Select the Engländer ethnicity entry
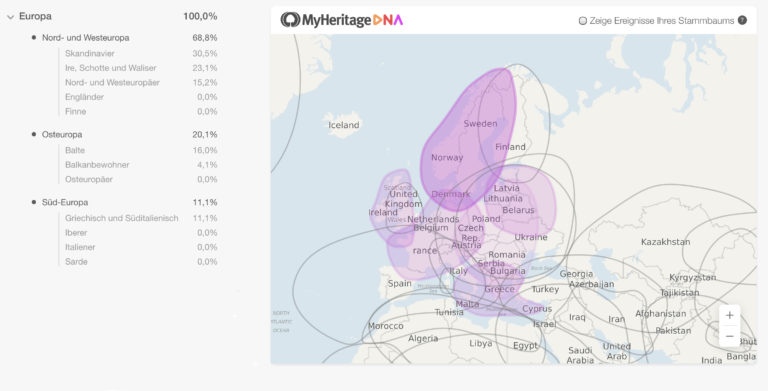 [x=141, y=97]
